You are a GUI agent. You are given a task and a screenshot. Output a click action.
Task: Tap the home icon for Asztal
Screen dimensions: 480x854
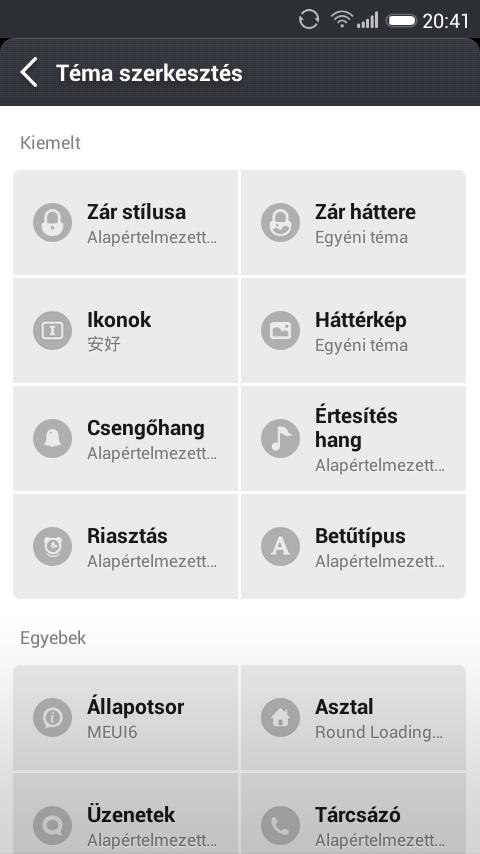pyautogui.click(x=281, y=718)
